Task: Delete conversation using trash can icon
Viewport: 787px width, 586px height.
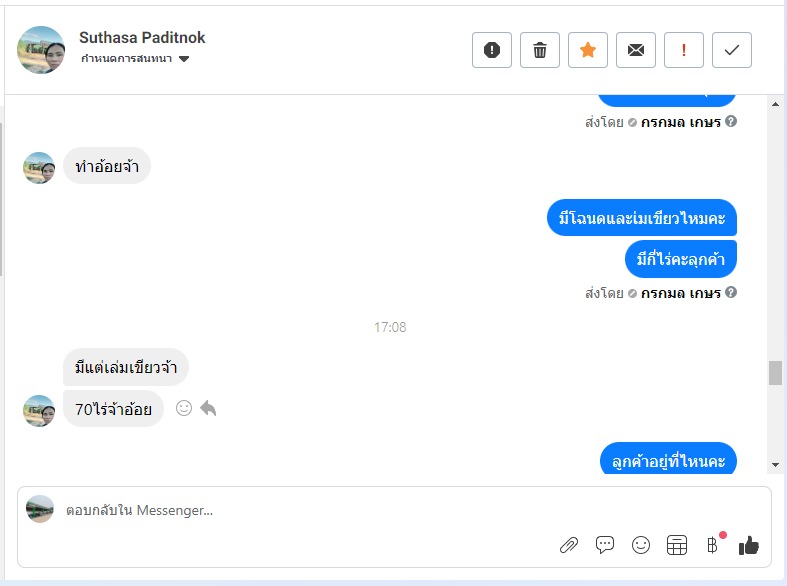Action: tap(540, 50)
